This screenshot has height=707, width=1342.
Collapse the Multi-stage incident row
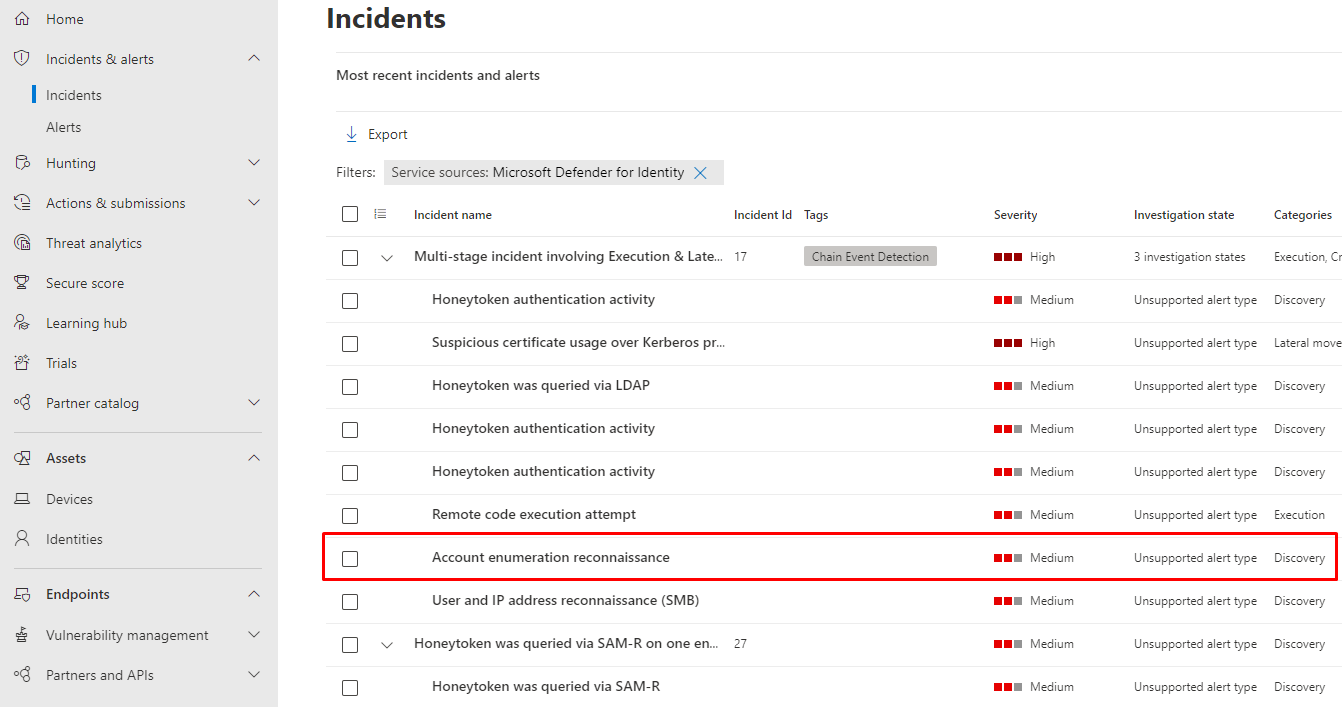pos(387,257)
